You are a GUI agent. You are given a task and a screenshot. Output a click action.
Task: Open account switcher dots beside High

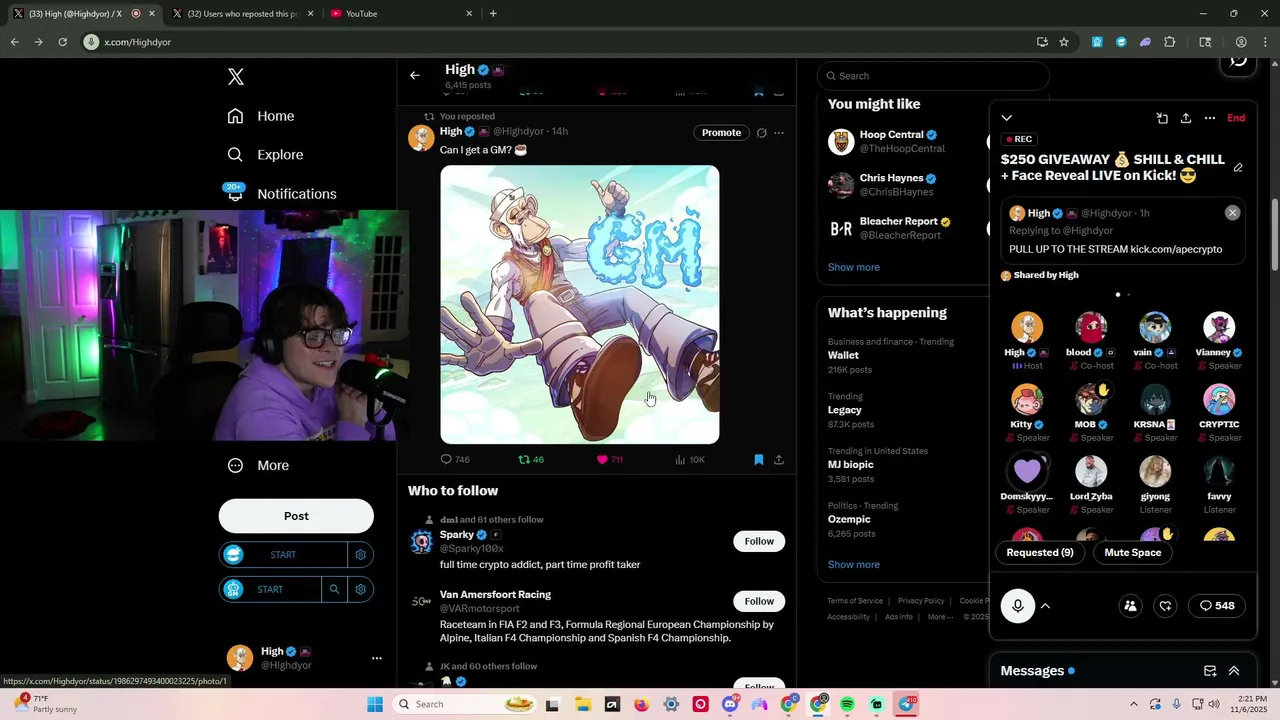click(x=377, y=658)
